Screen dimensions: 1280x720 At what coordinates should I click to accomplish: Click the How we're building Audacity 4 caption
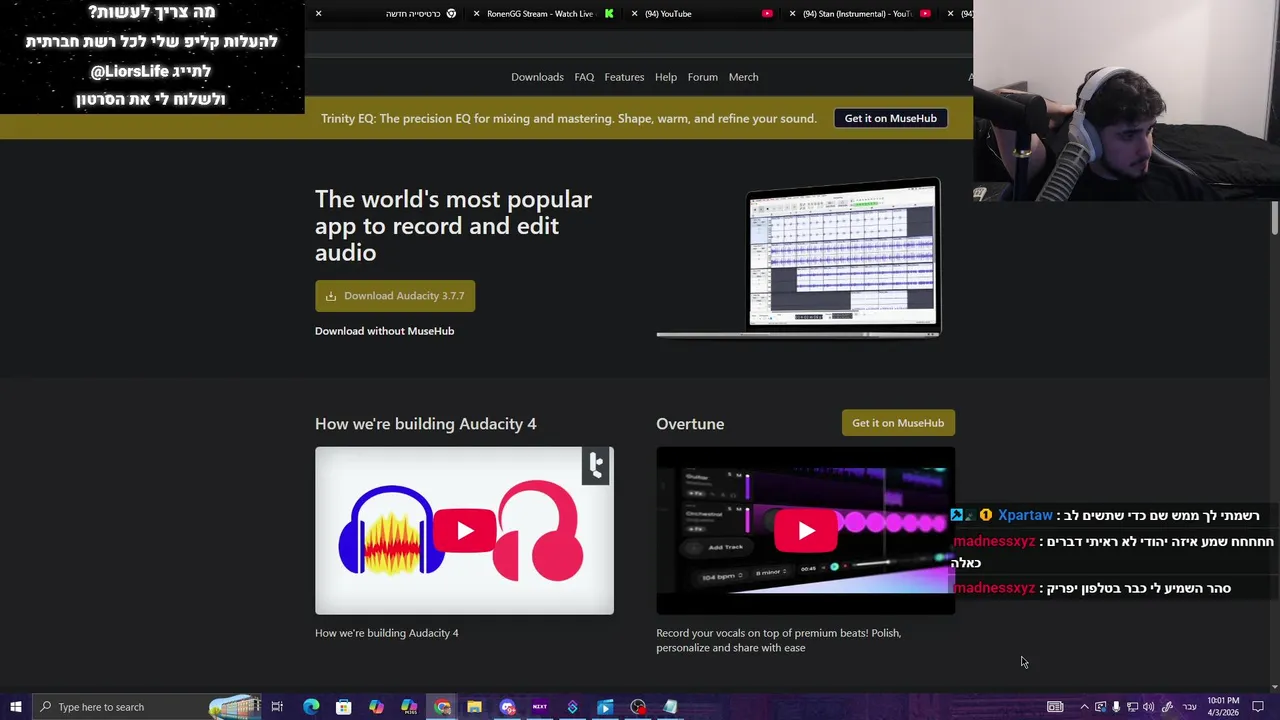386,633
